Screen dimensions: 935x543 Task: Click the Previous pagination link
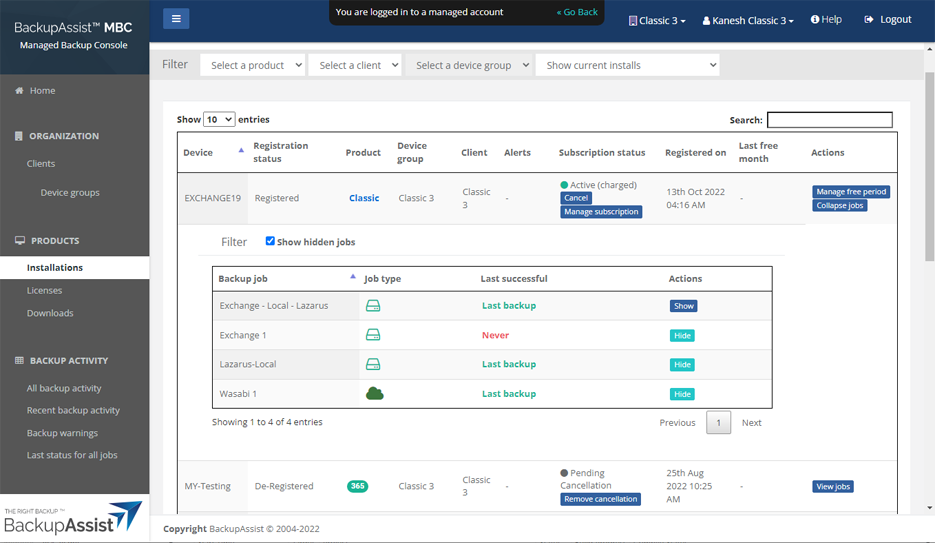[x=677, y=423]
